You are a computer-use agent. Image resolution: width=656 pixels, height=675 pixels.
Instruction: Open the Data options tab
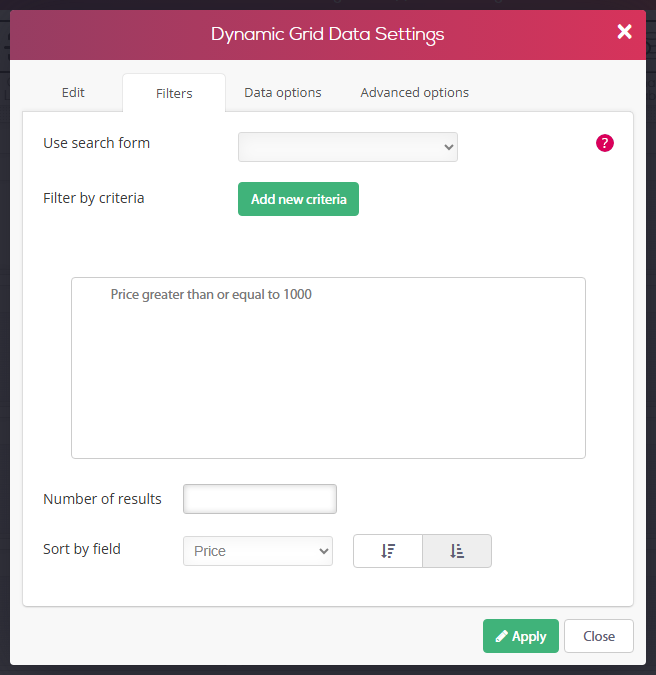click(283, 93)
